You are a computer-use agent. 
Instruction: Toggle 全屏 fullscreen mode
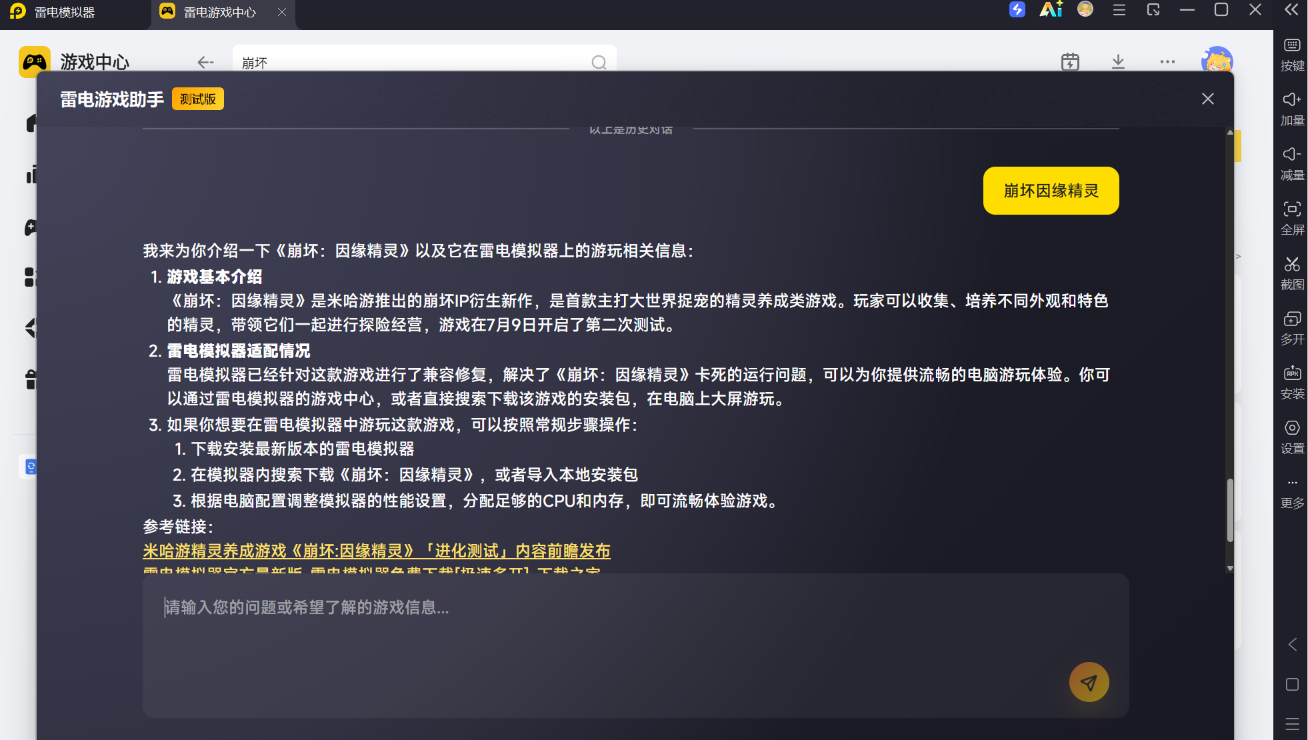click(x=1292, y=219)
